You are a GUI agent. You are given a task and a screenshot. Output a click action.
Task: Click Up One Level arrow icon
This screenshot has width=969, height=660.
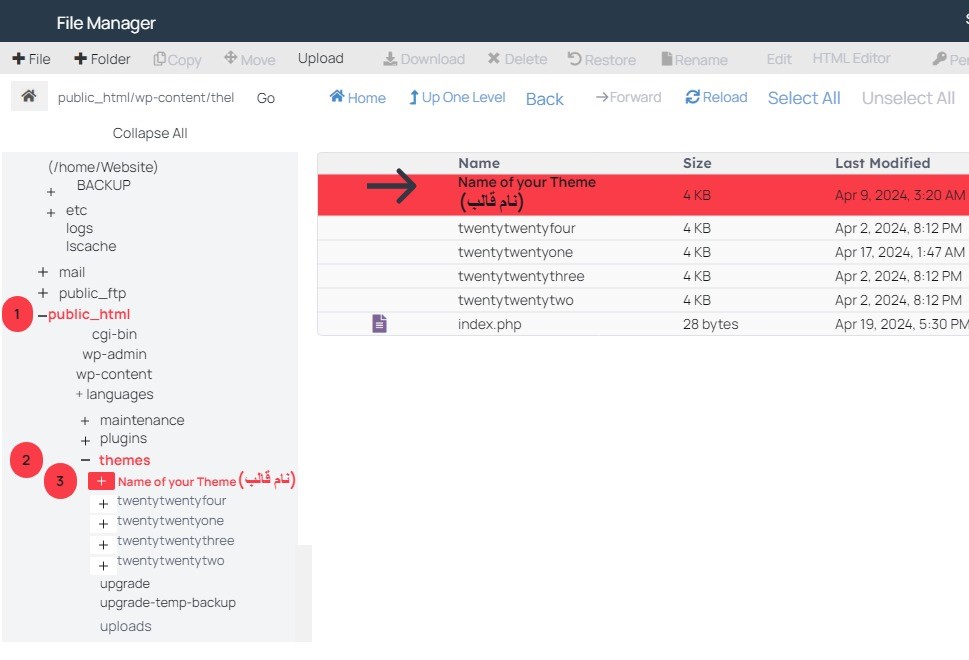click(413, 98)
